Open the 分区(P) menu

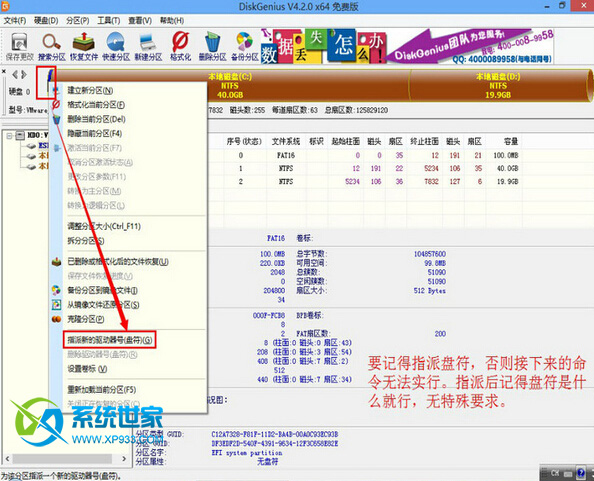point(78,20)
